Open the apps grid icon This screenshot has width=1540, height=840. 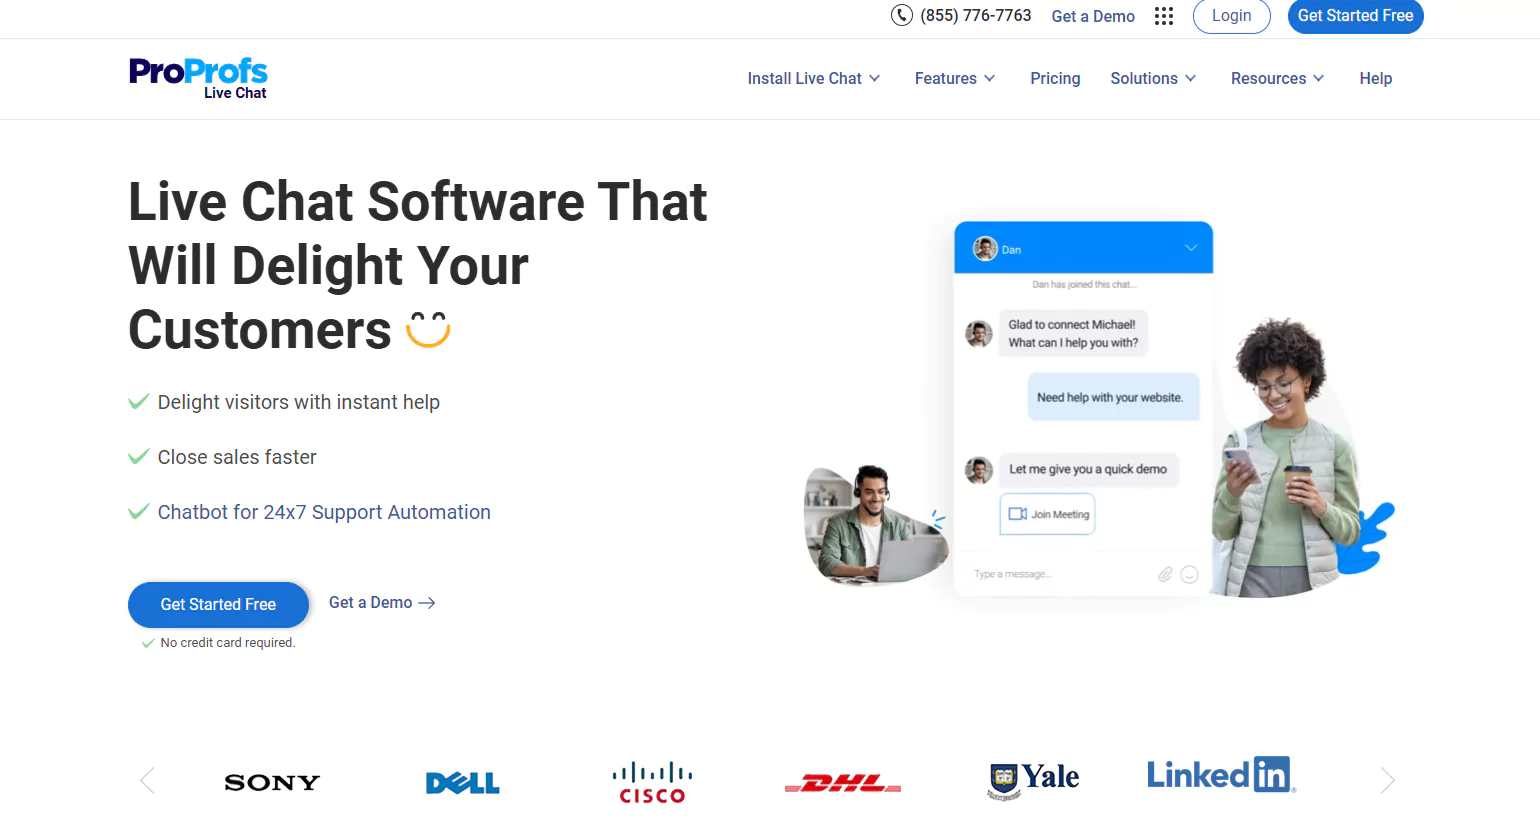pos(1163,16)
